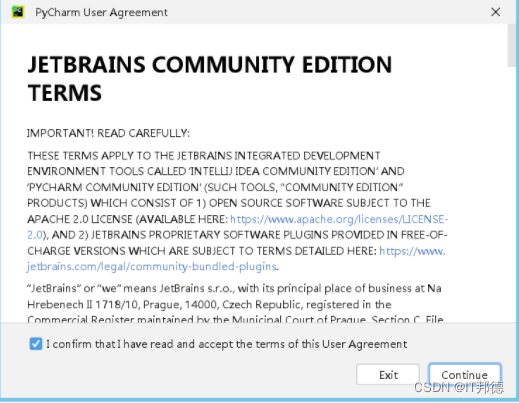Click the PyCharm User Agreement title text

click(x=101, y=12)
